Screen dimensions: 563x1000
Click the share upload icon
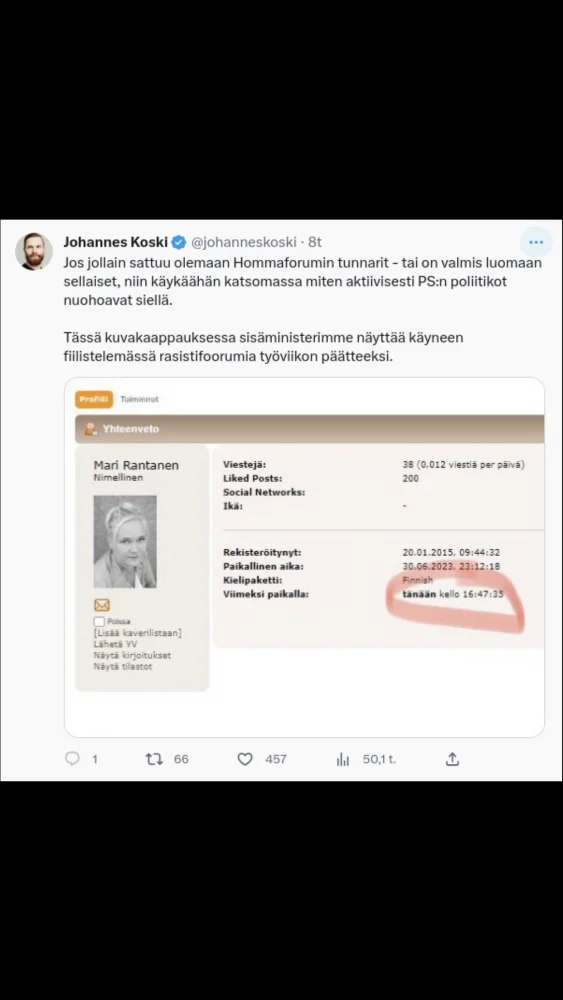pyautogui.click(x=452, y=758)
